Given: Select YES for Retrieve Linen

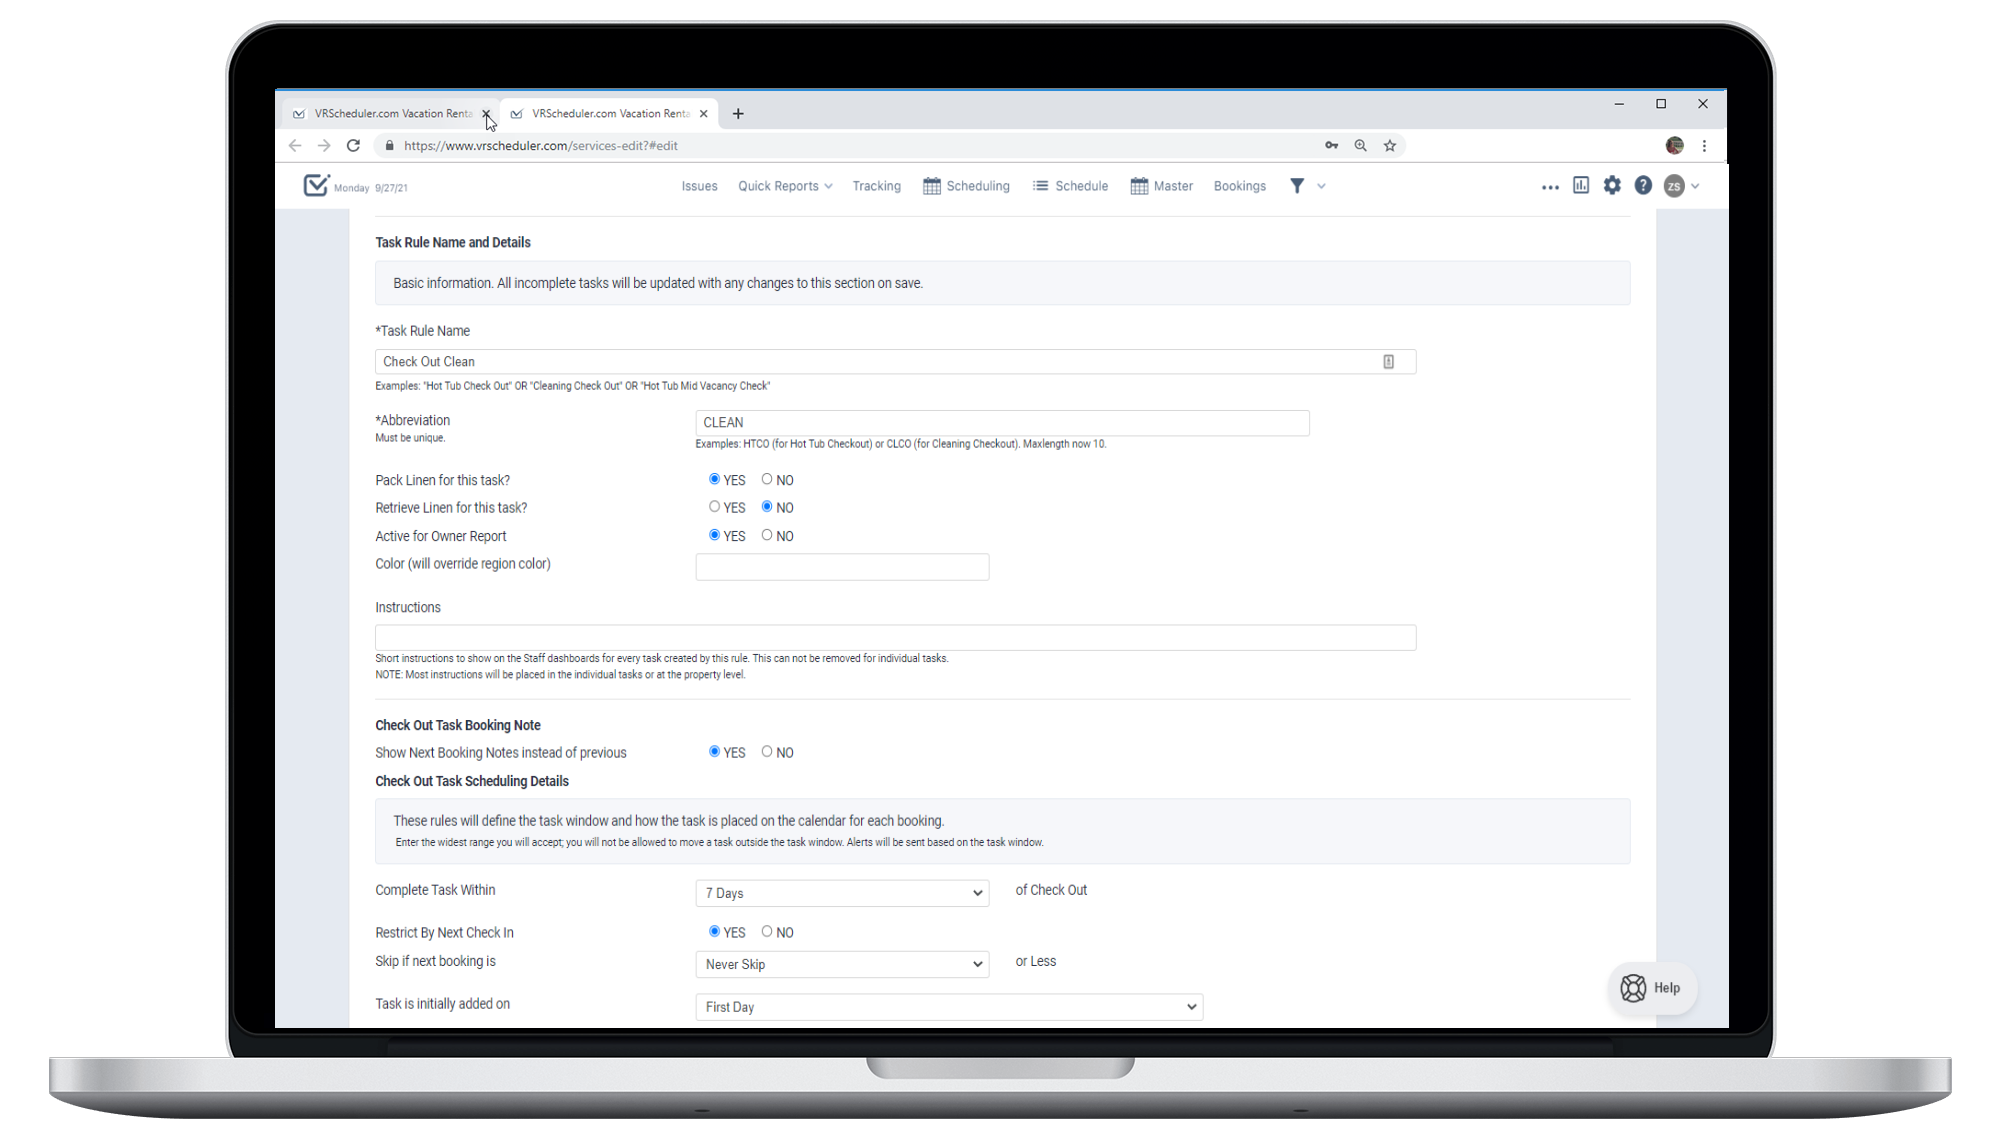Looking at the screenshot, I should pos(714,507).
